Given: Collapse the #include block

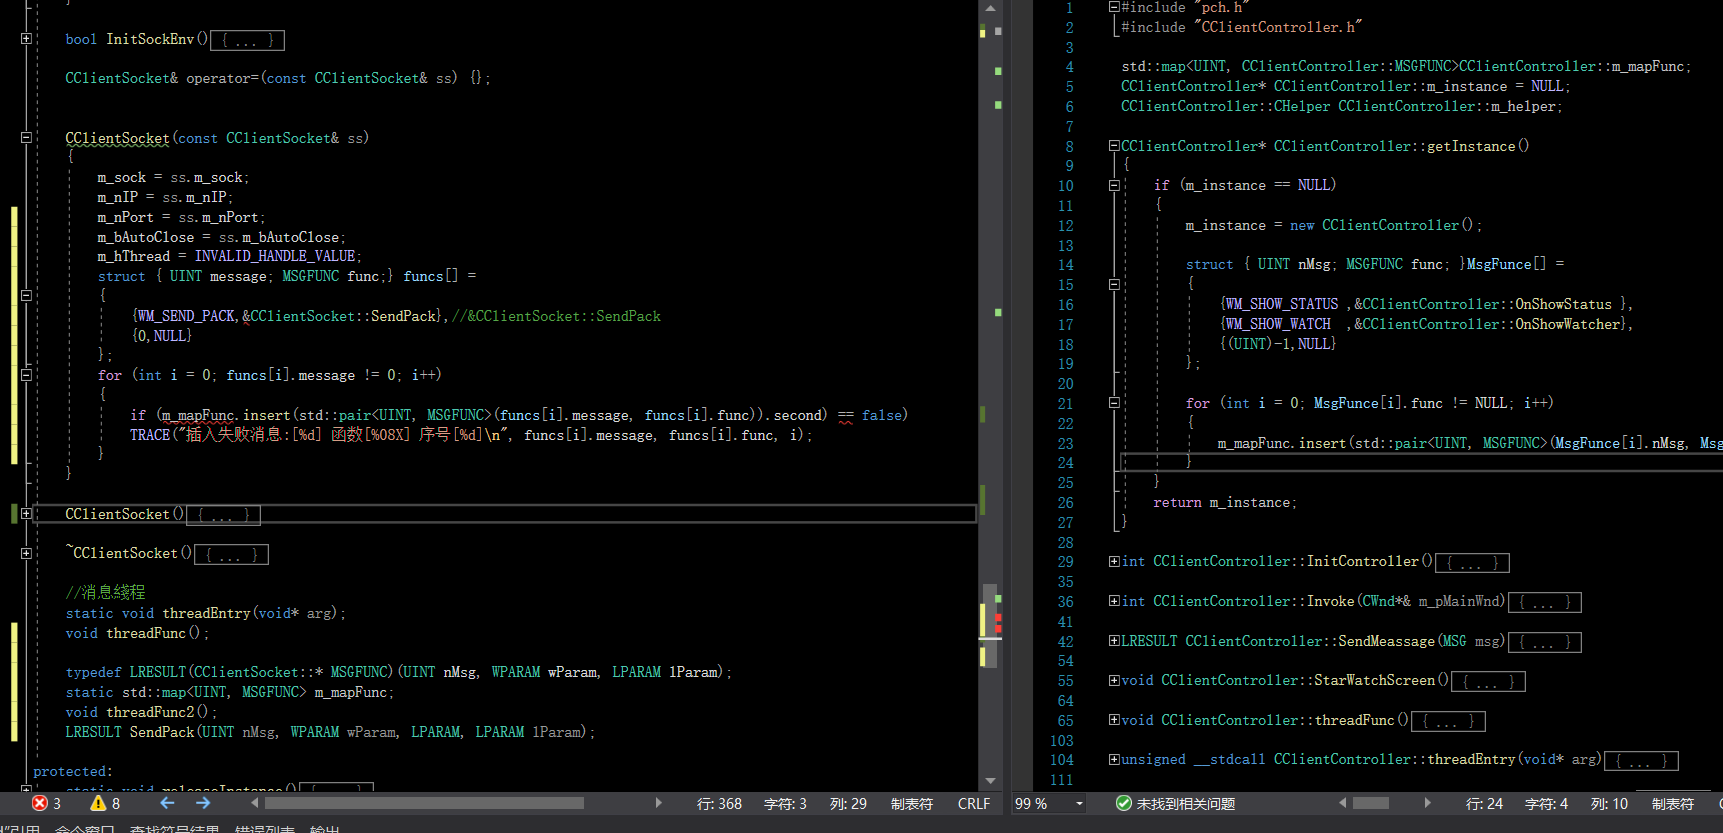Looking at the screenshot, I should point(1114,7).
